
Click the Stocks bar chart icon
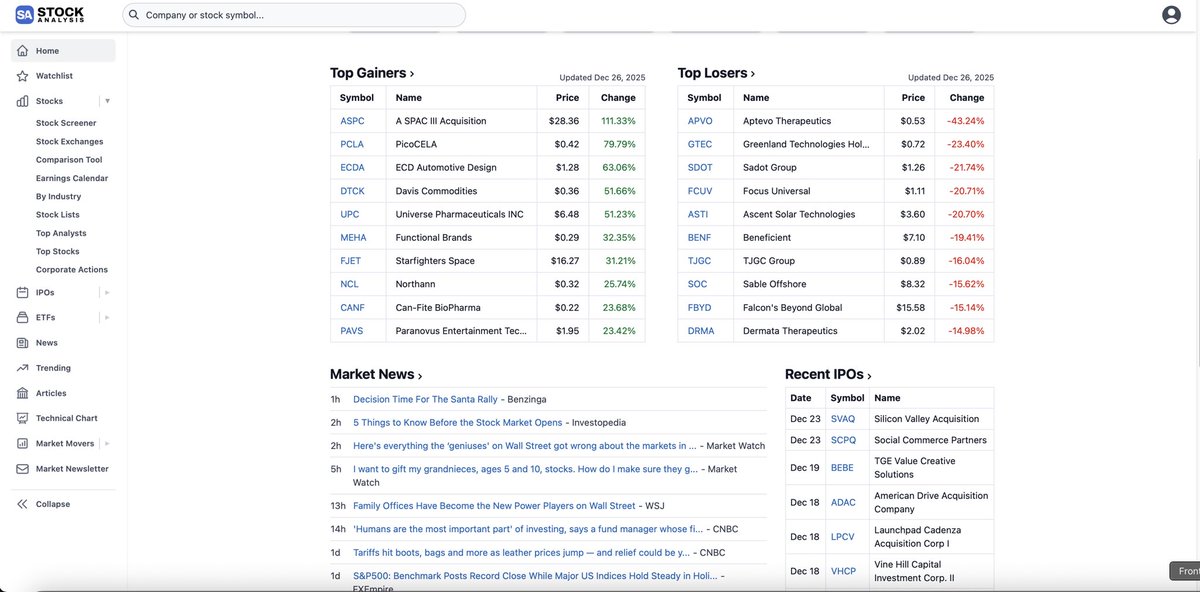click(x=23, y=101)
